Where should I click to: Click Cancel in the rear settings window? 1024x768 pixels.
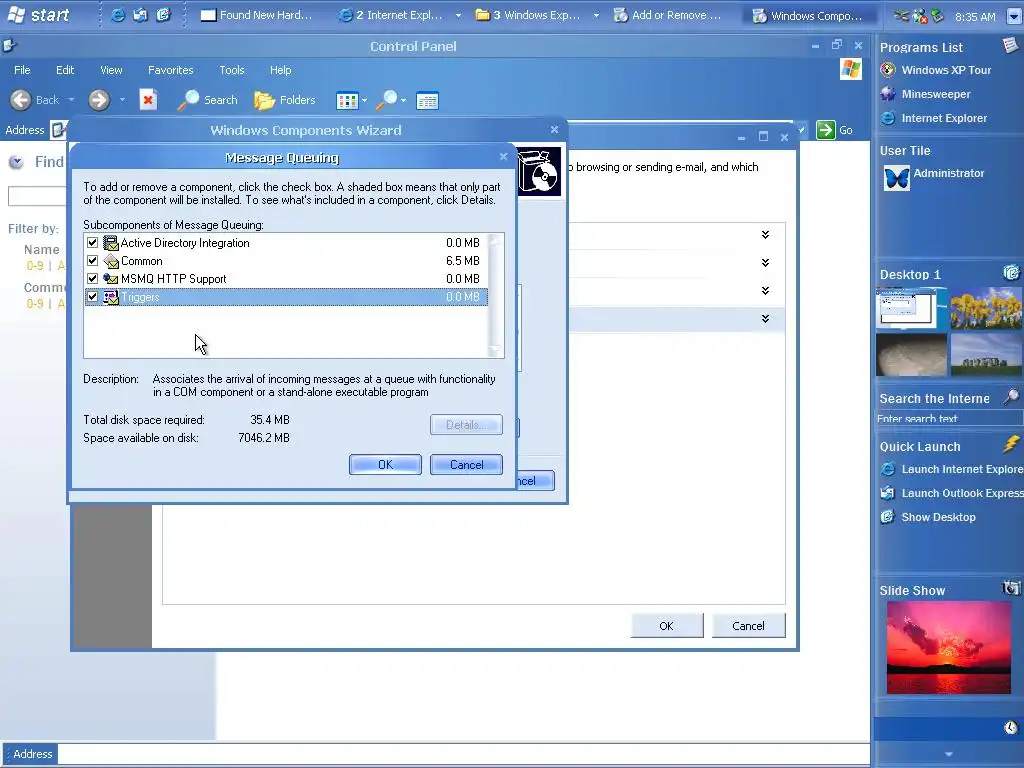click(x=748, y=626)
